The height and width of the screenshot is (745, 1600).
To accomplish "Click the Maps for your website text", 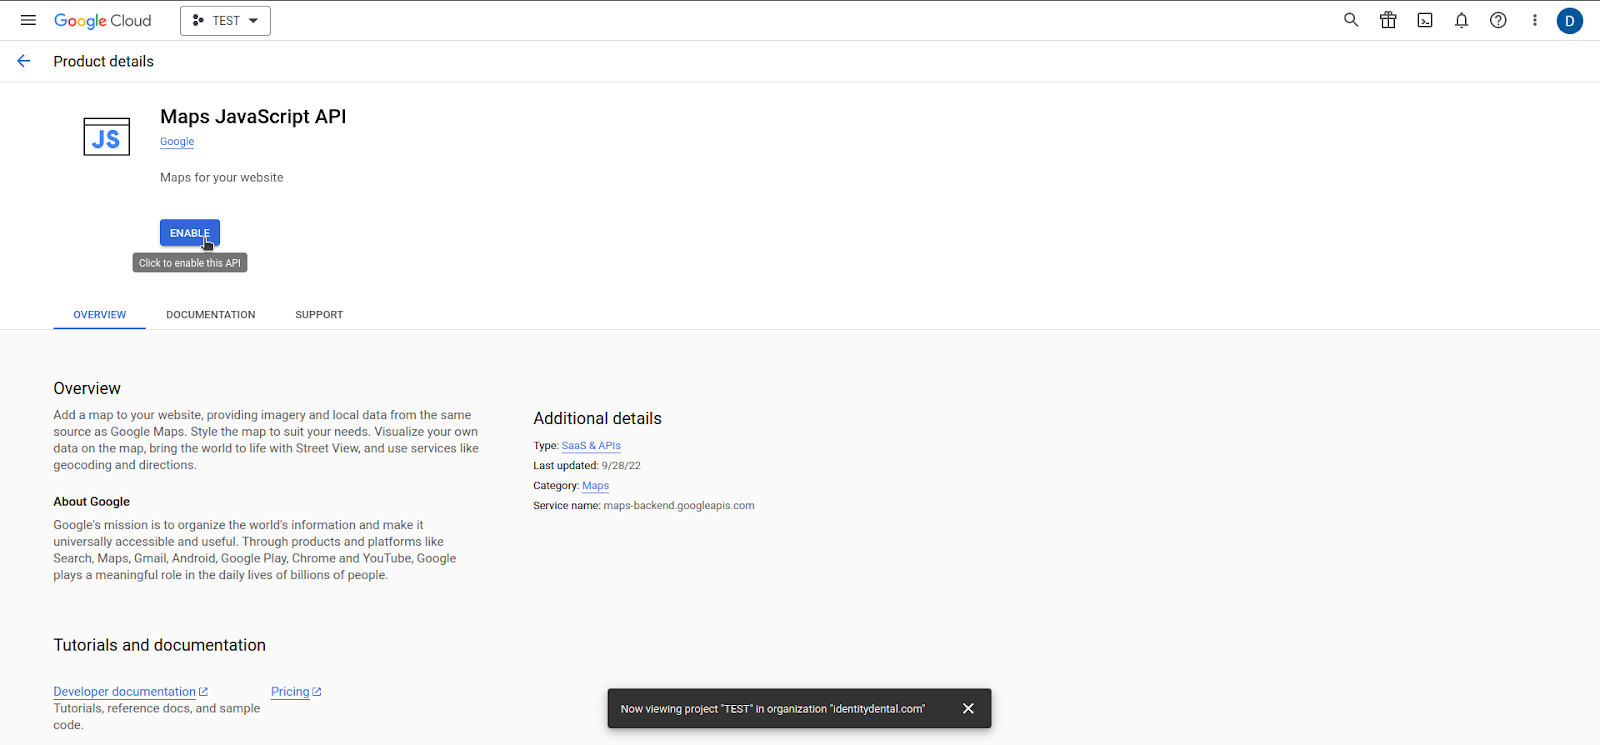I will [222, 178].
